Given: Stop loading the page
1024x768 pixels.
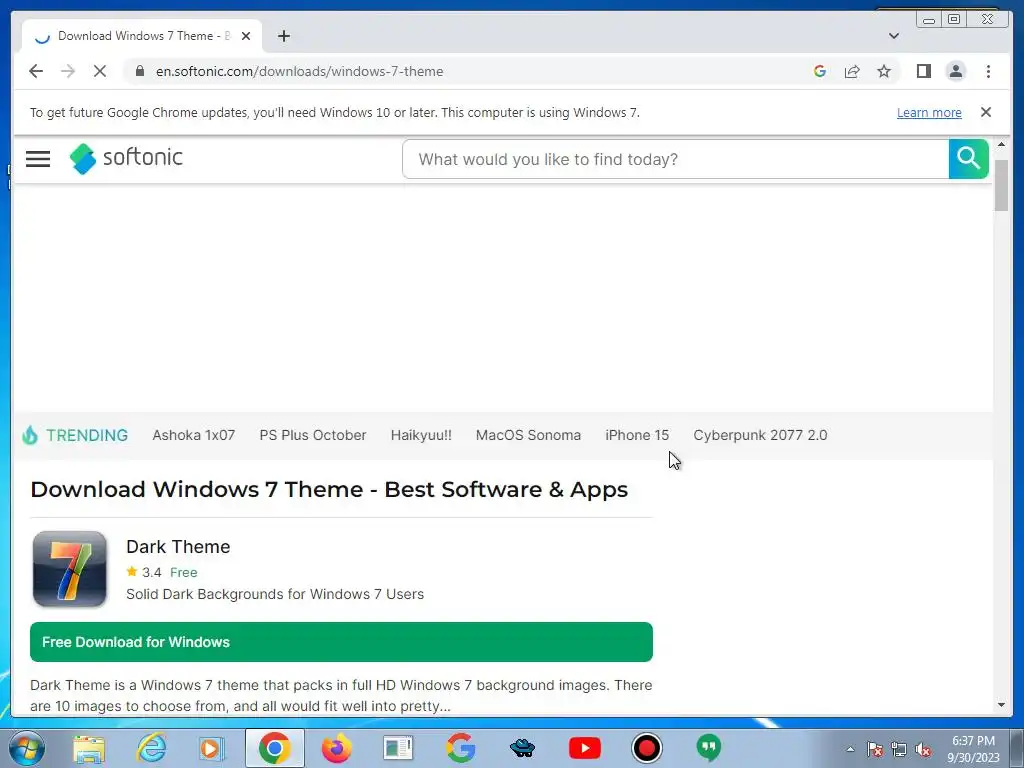Looking at the screenshot, I should tap(100, 71).
